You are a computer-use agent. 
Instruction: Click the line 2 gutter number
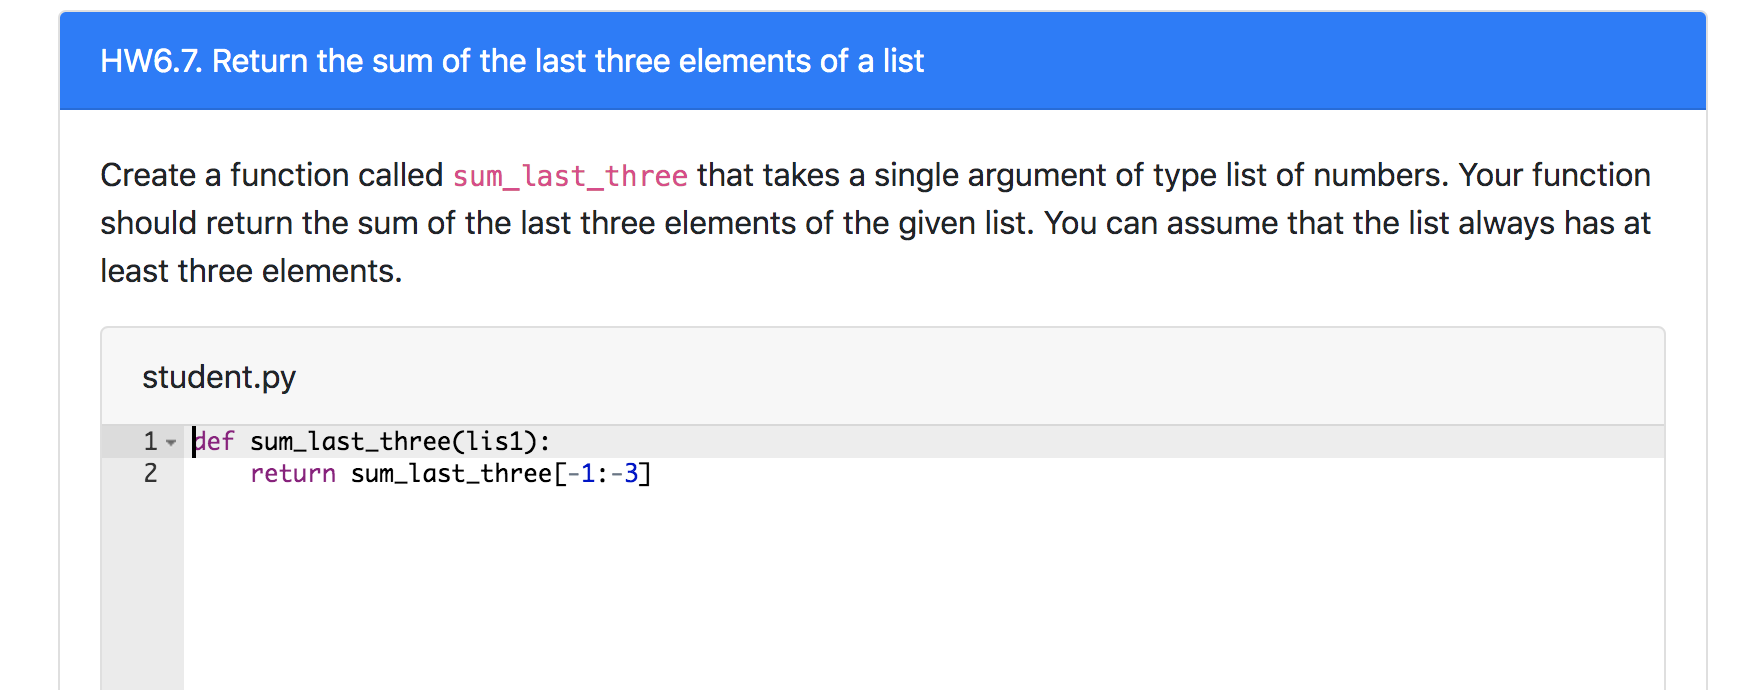[149, 473]
